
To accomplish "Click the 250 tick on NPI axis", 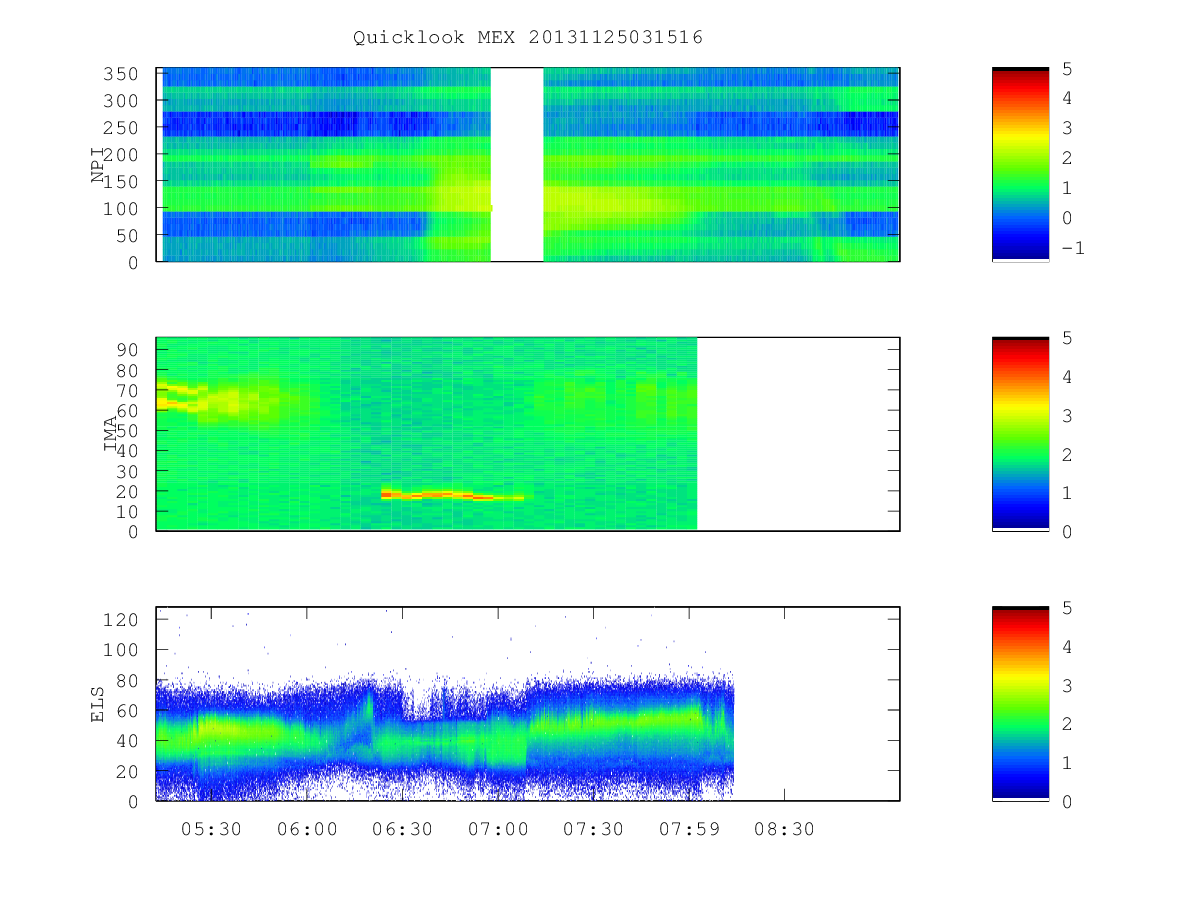I will click(122, 128).
